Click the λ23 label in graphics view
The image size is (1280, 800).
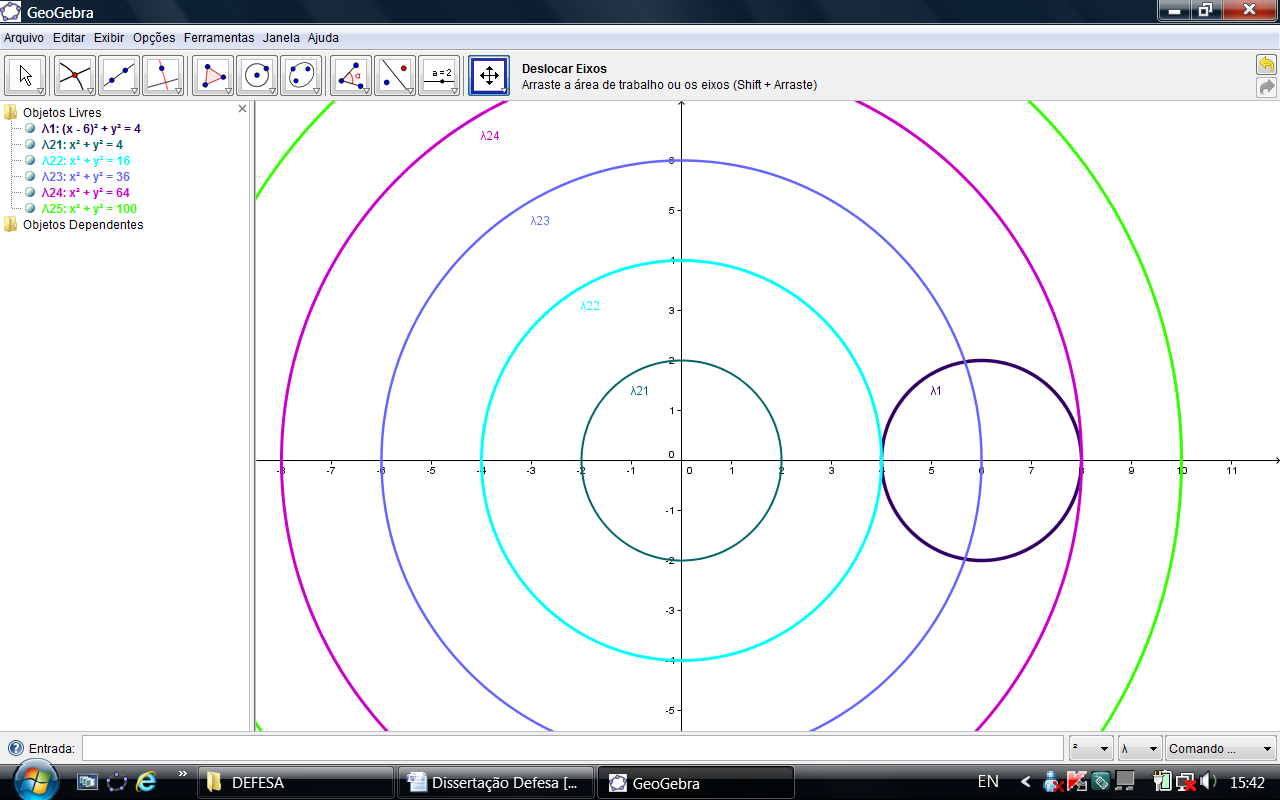pyautogui.click(x=539, y=221)
